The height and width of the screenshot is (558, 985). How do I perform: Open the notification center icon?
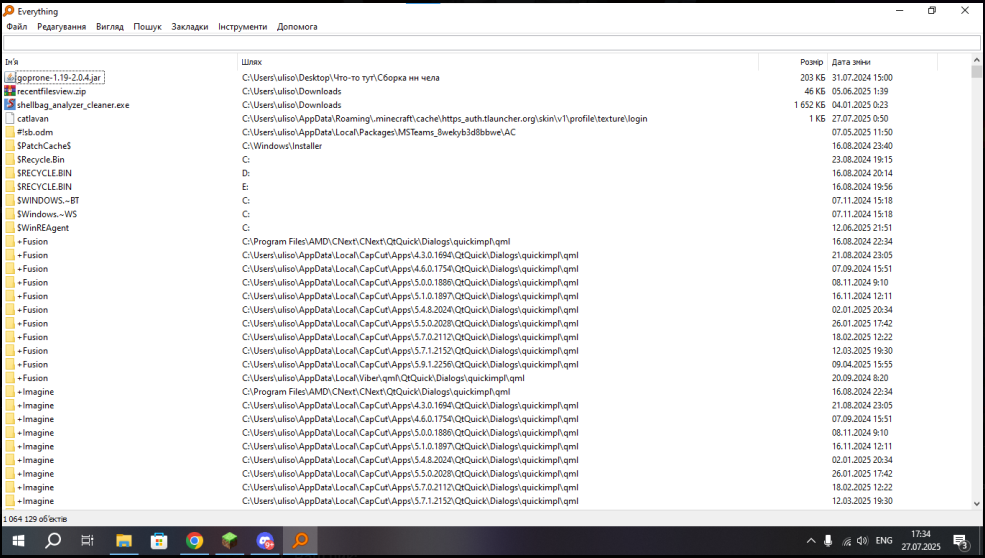pos(961,541)
